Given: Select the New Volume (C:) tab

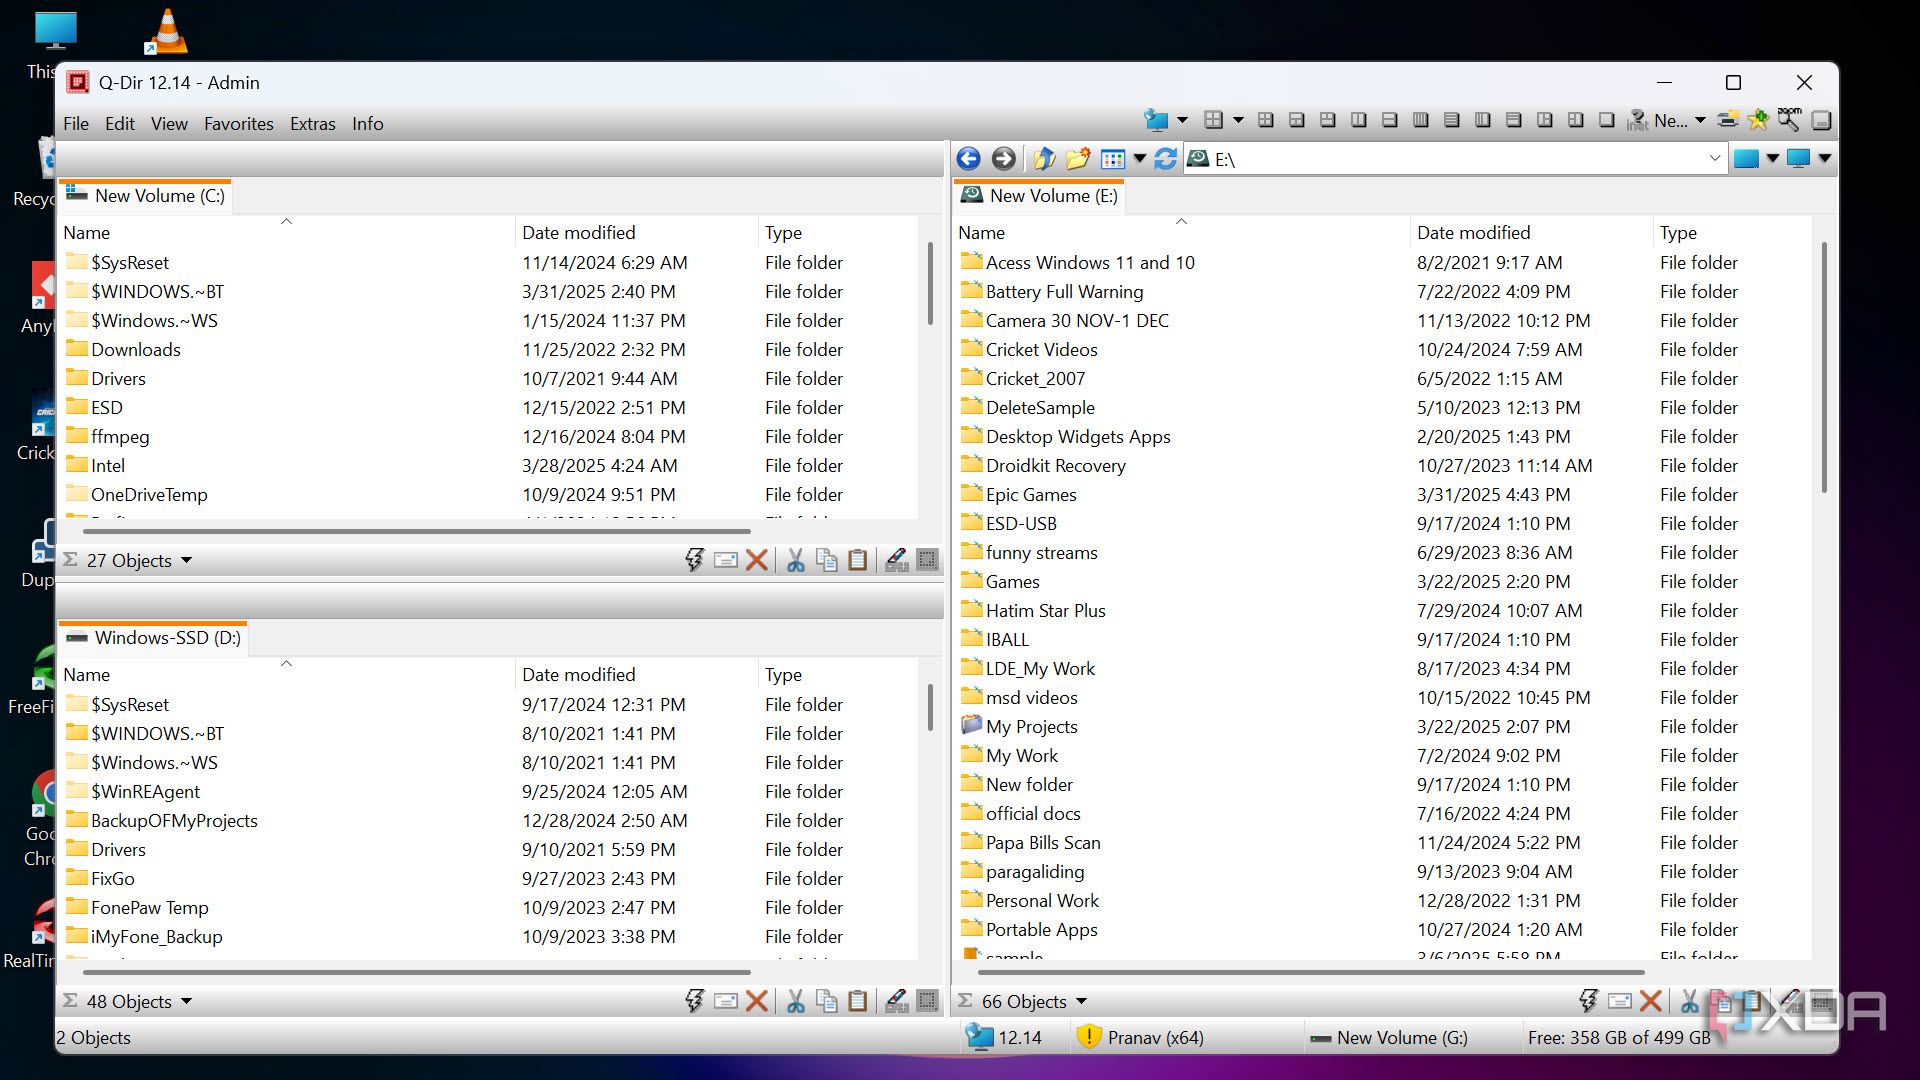Looking at the screenshot, I should point(146,196).
